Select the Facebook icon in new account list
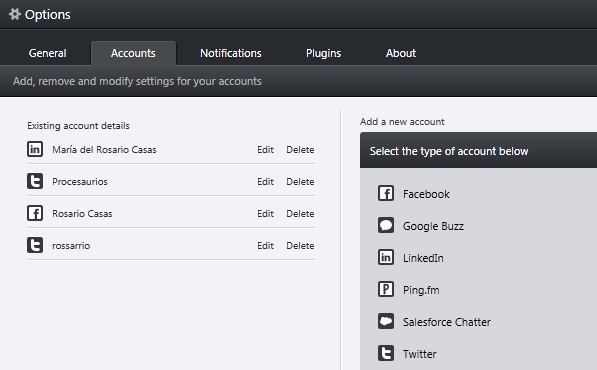This screenshot has height=370, width=597. tap(386, 193)
